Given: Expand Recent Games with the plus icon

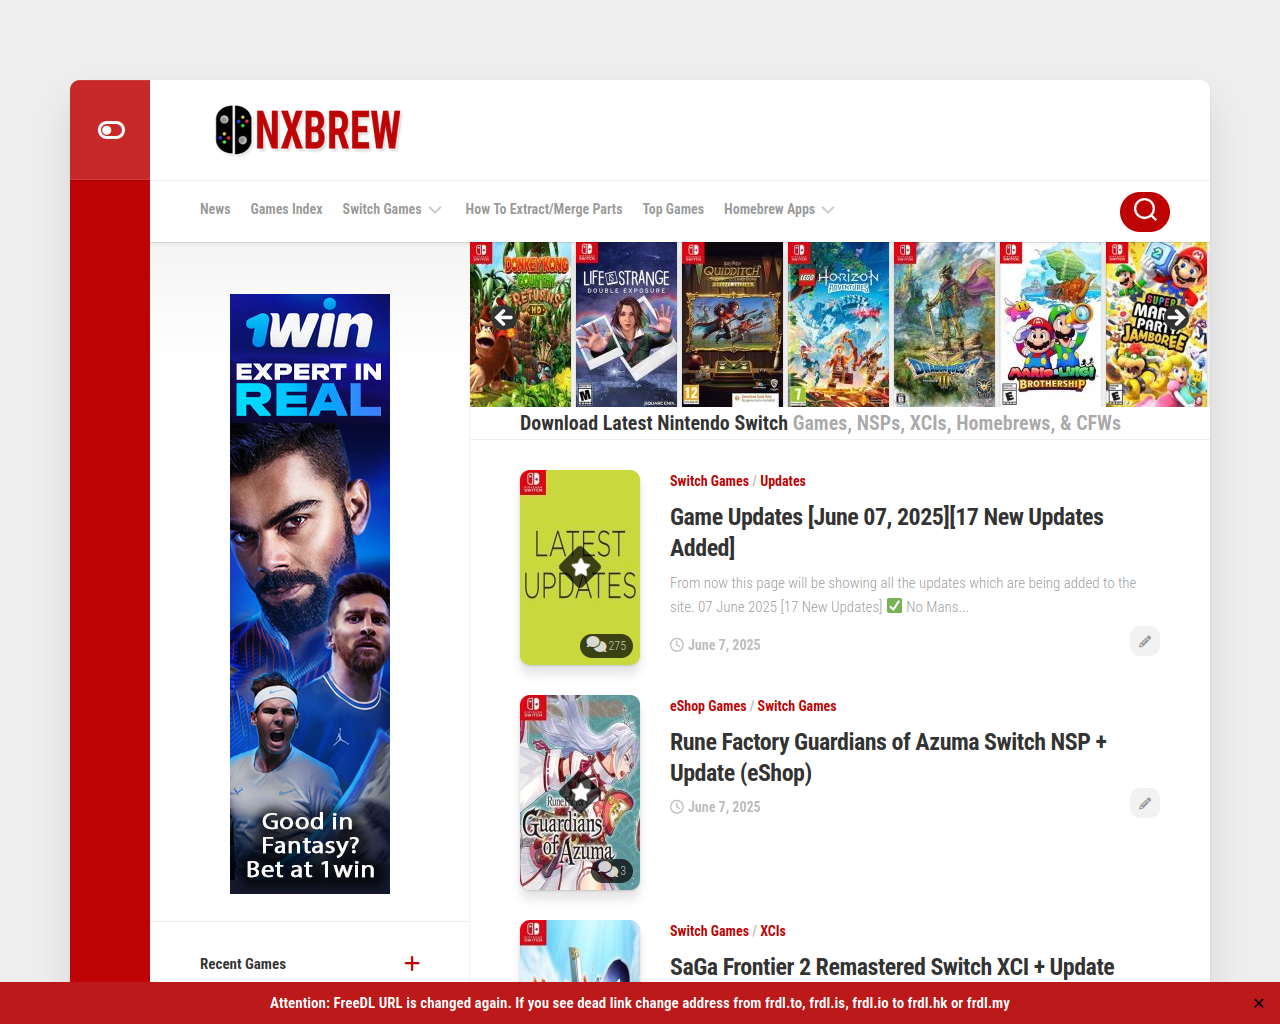Looking at the screenshot, I should 412,963.
